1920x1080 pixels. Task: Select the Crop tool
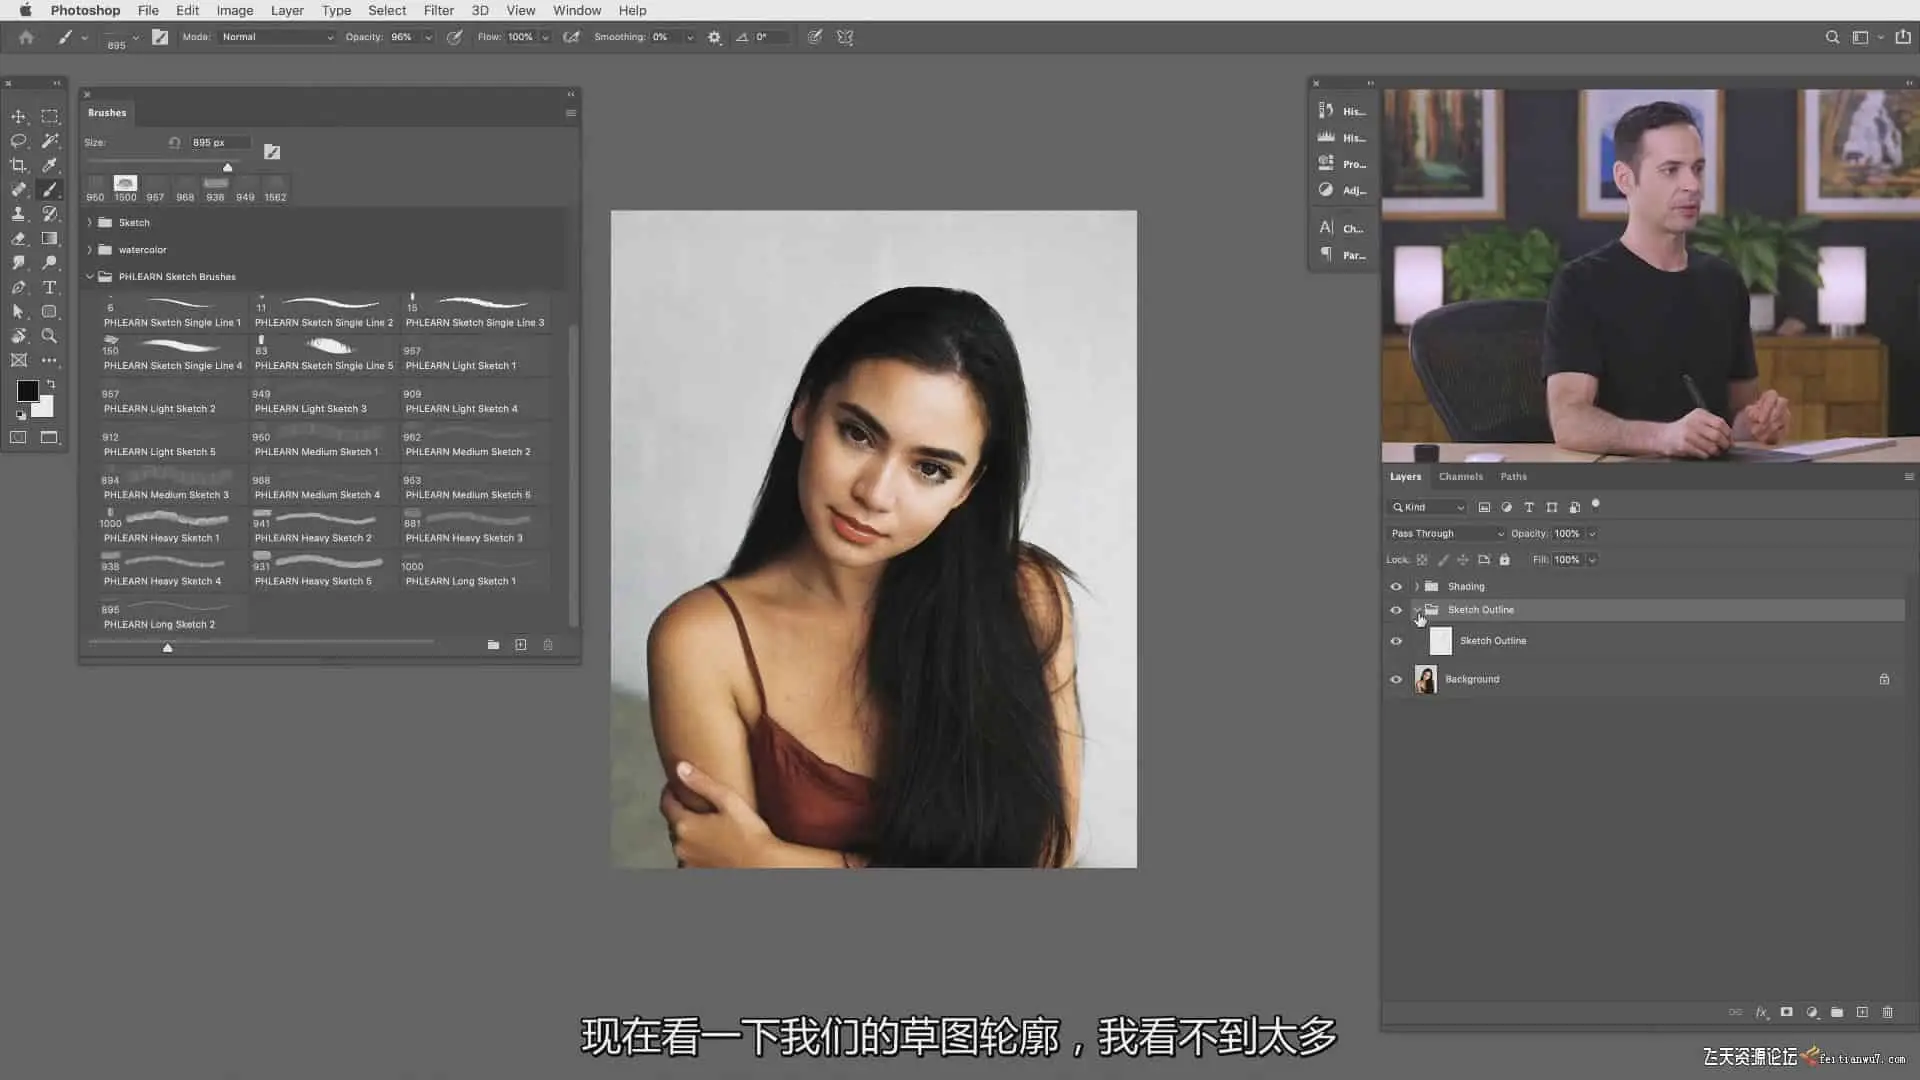pyautogui.click(x=18, y=165)
